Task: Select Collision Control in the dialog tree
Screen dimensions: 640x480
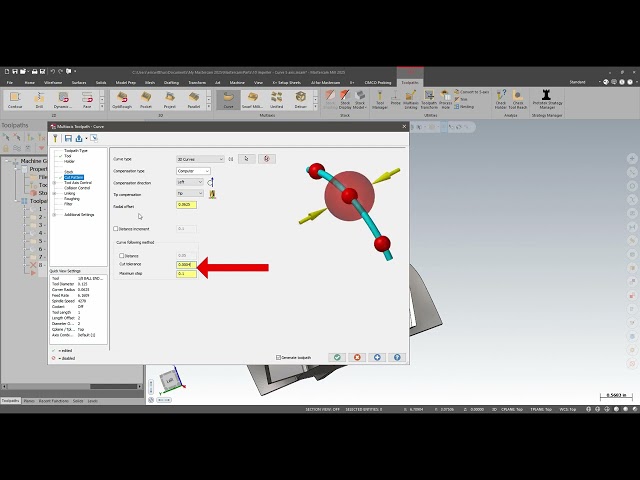Action: click(x=77, y=188)
